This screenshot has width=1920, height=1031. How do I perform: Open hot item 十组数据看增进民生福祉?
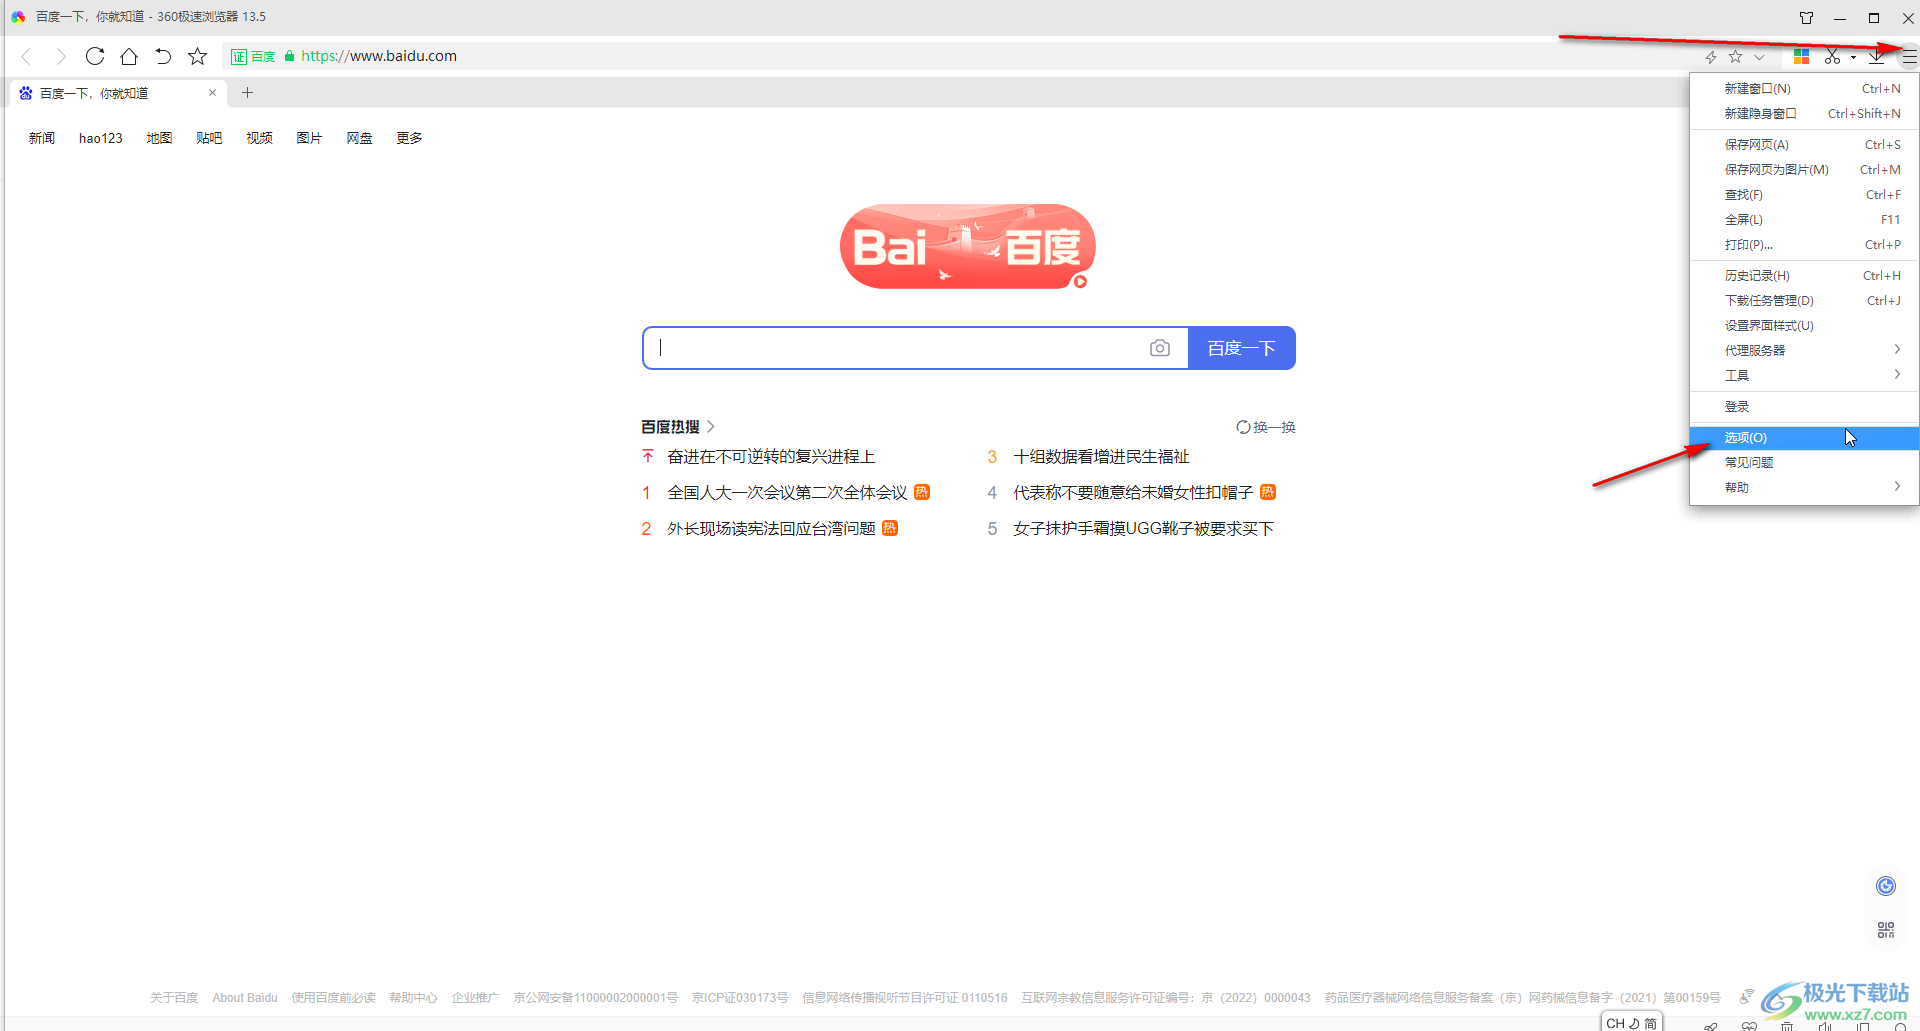coord(1101,457)
